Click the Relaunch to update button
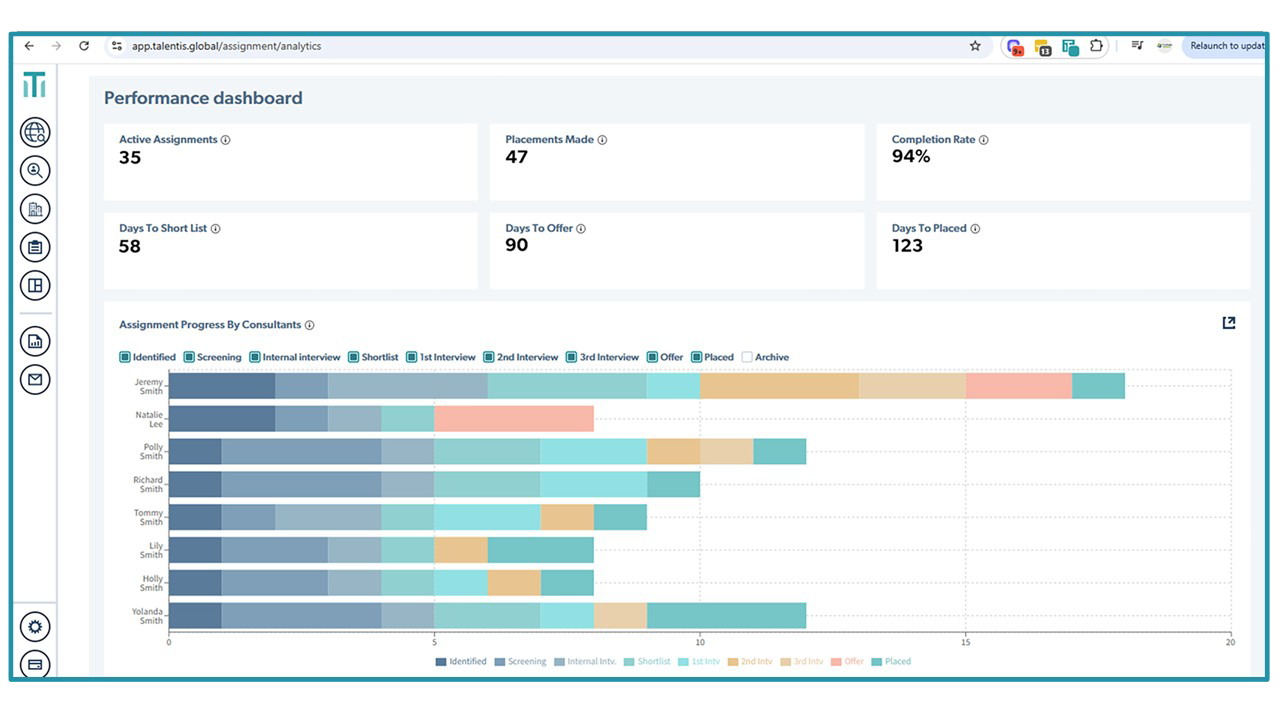 pyautogui.click(x=1225, y=46)
